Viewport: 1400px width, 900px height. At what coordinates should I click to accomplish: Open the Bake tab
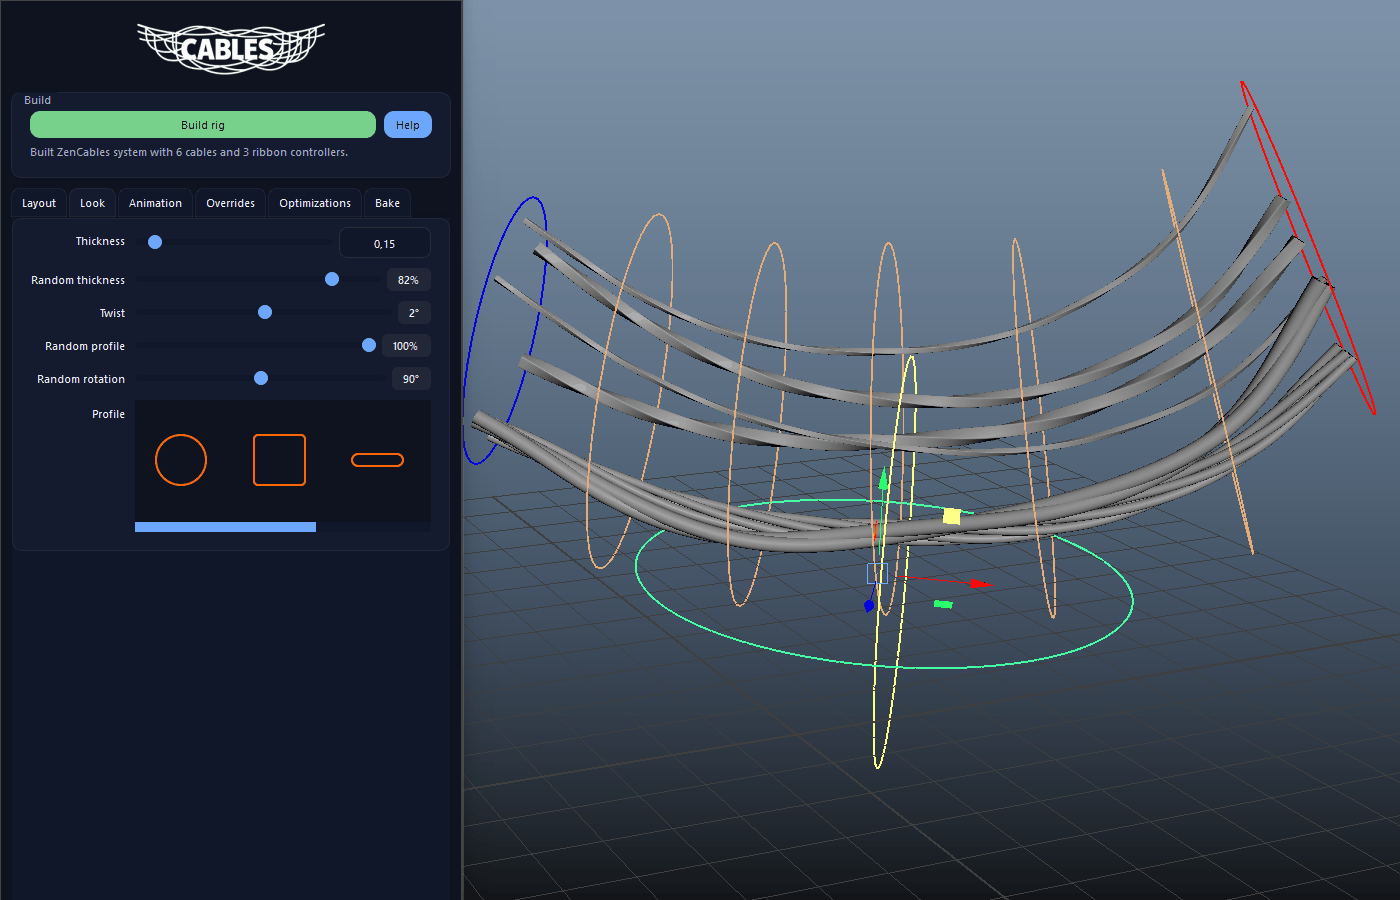coord(387,203)
